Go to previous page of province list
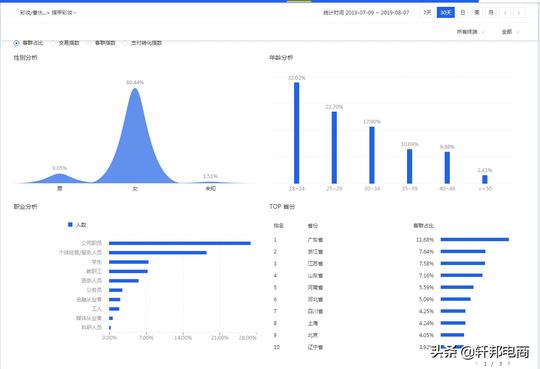540x369 pixels. pyautogui.click(x=477, y=363)
